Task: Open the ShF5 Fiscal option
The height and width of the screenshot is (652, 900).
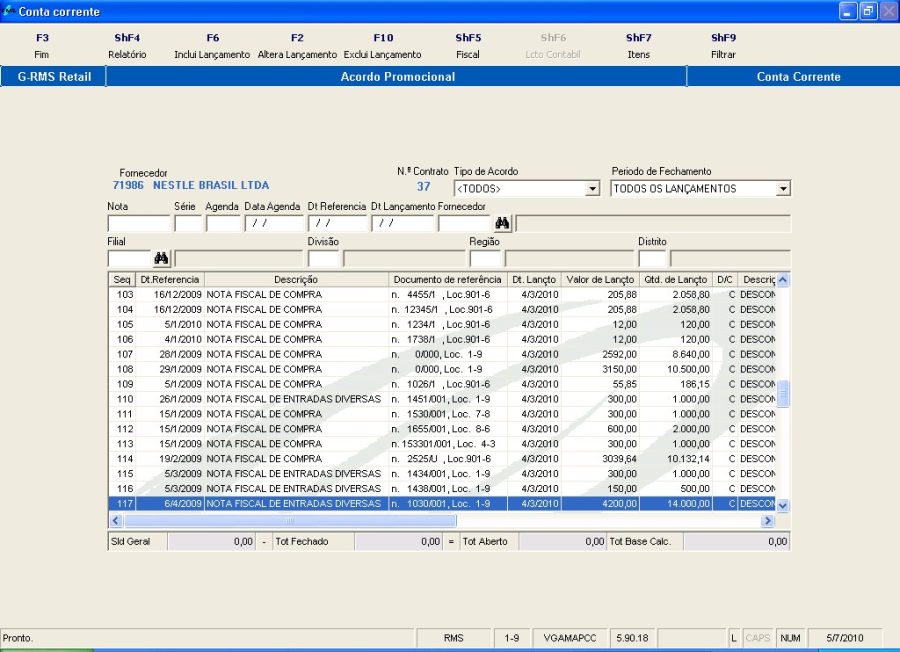Action: (468, 46)
